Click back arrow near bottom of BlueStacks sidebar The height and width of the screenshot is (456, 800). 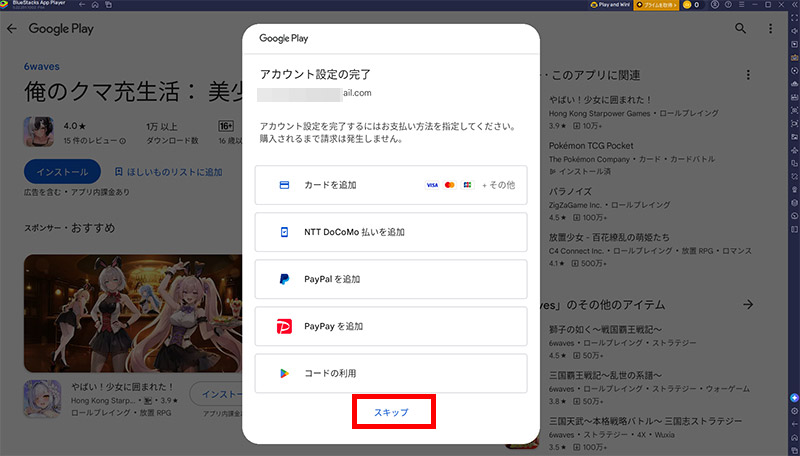pos(794,424)
